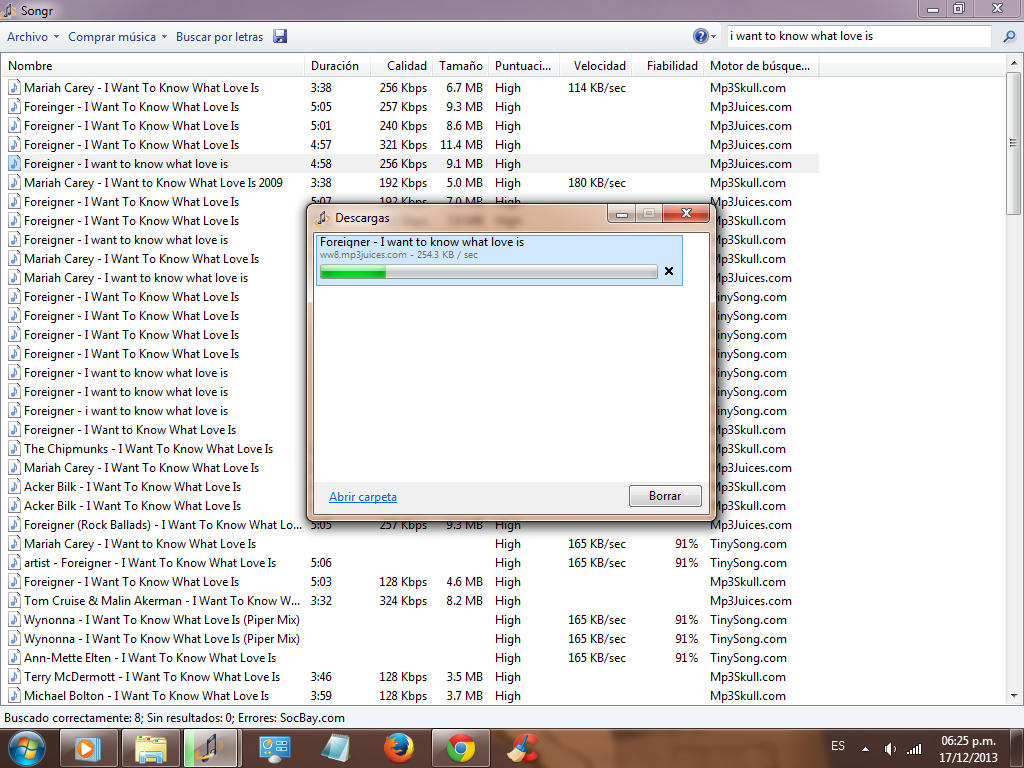Select The Chipmunks track row
Viewport: 1024px width, 768px height.
pos(148,449)
